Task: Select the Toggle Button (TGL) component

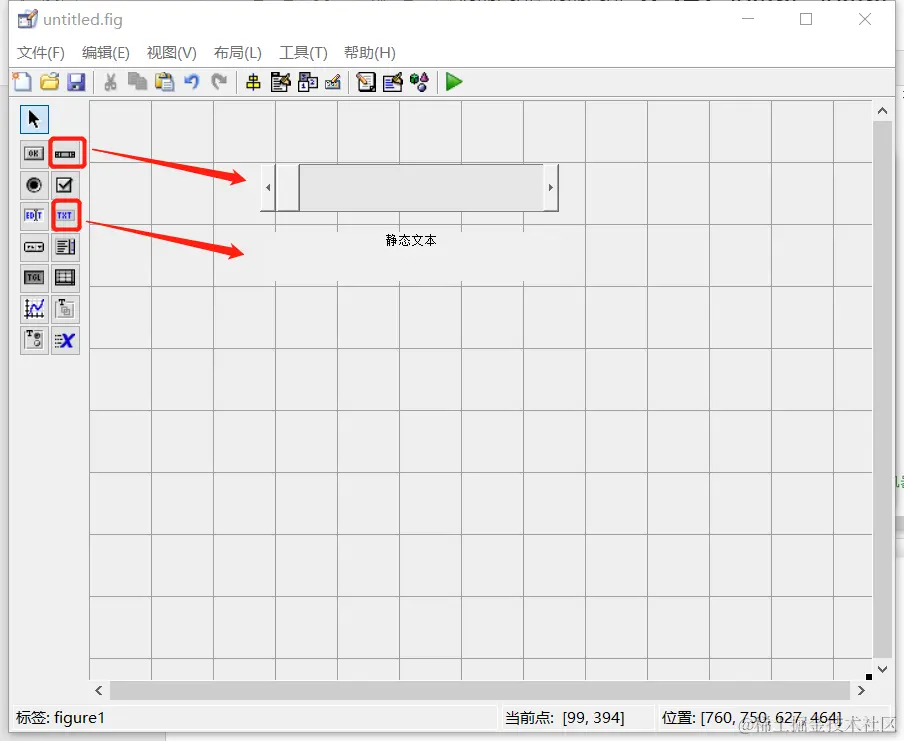Action: pos(34,277)
